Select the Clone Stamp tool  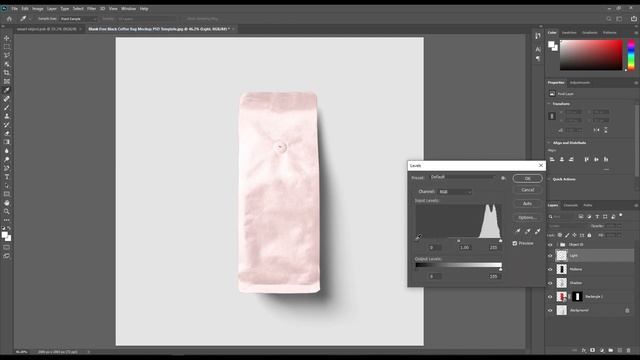click(7, 116)
